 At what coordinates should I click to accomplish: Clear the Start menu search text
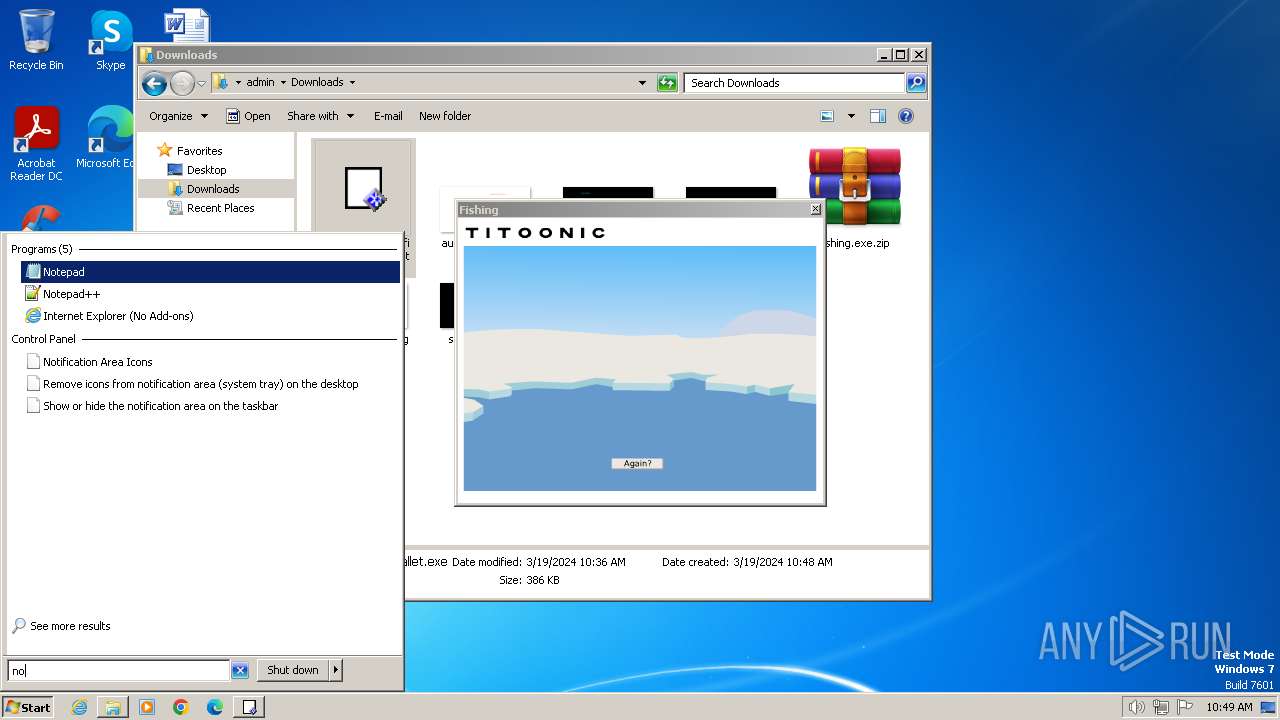(240, 671)
